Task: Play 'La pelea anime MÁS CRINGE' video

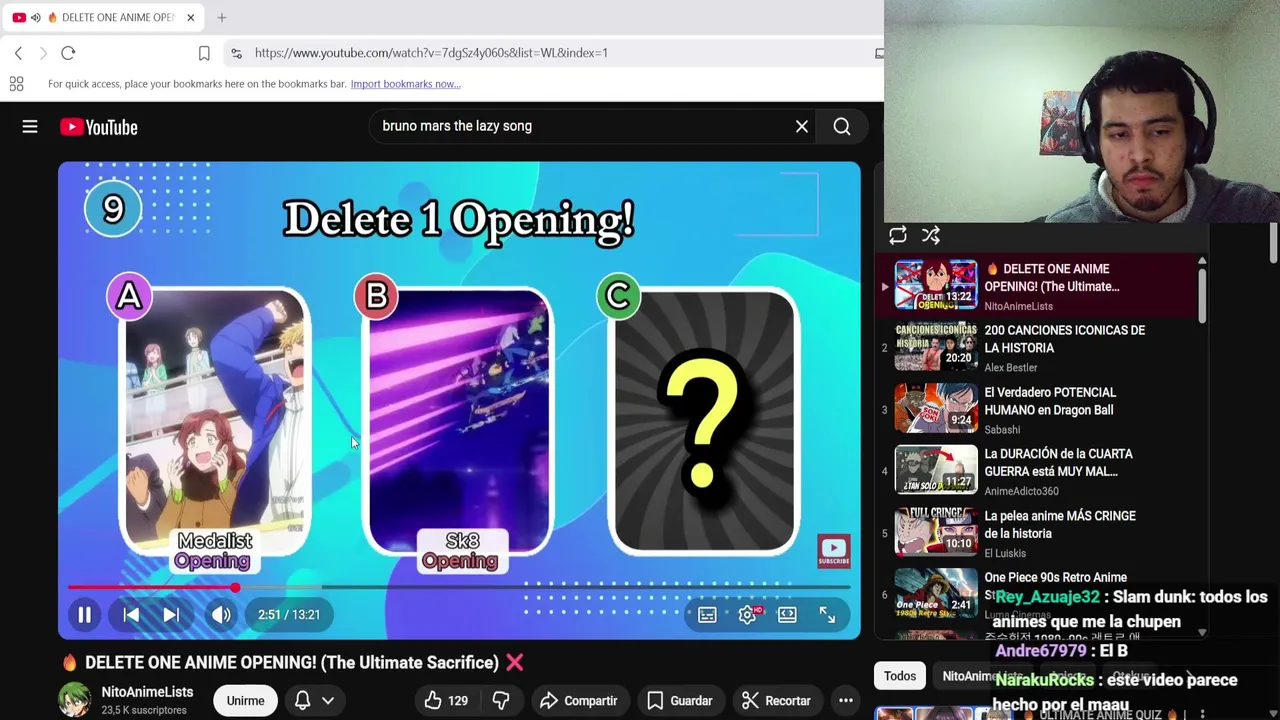Action: click(x=1037, y=533)
